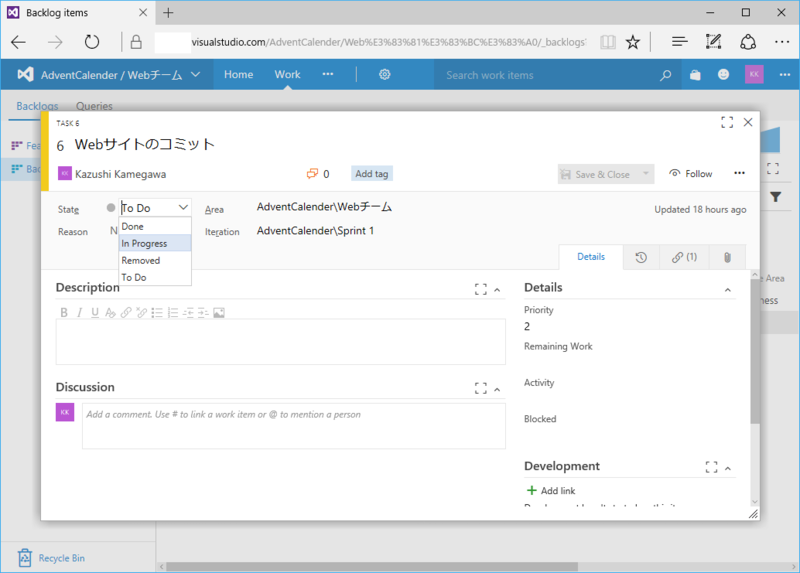Click the Priority value 2
The width and height of the screenshot is (800, 573).
click(527, 327)
